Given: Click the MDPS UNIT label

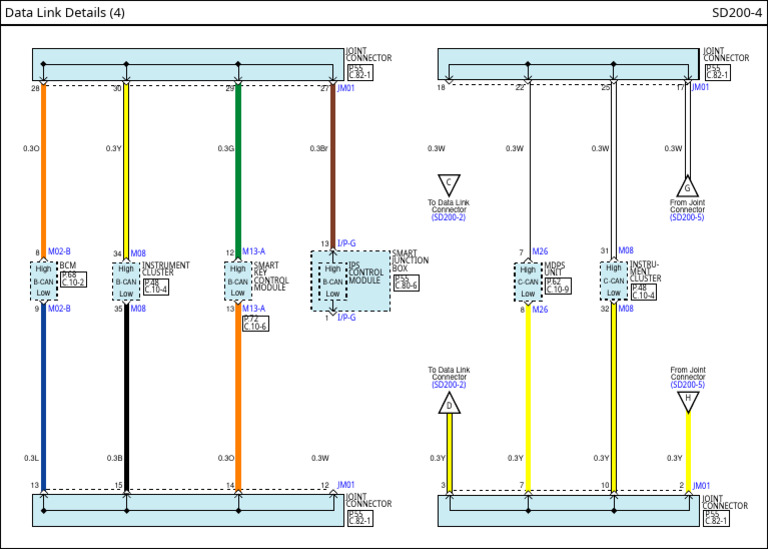Looking at the screenshot, I should click(555, 269).
